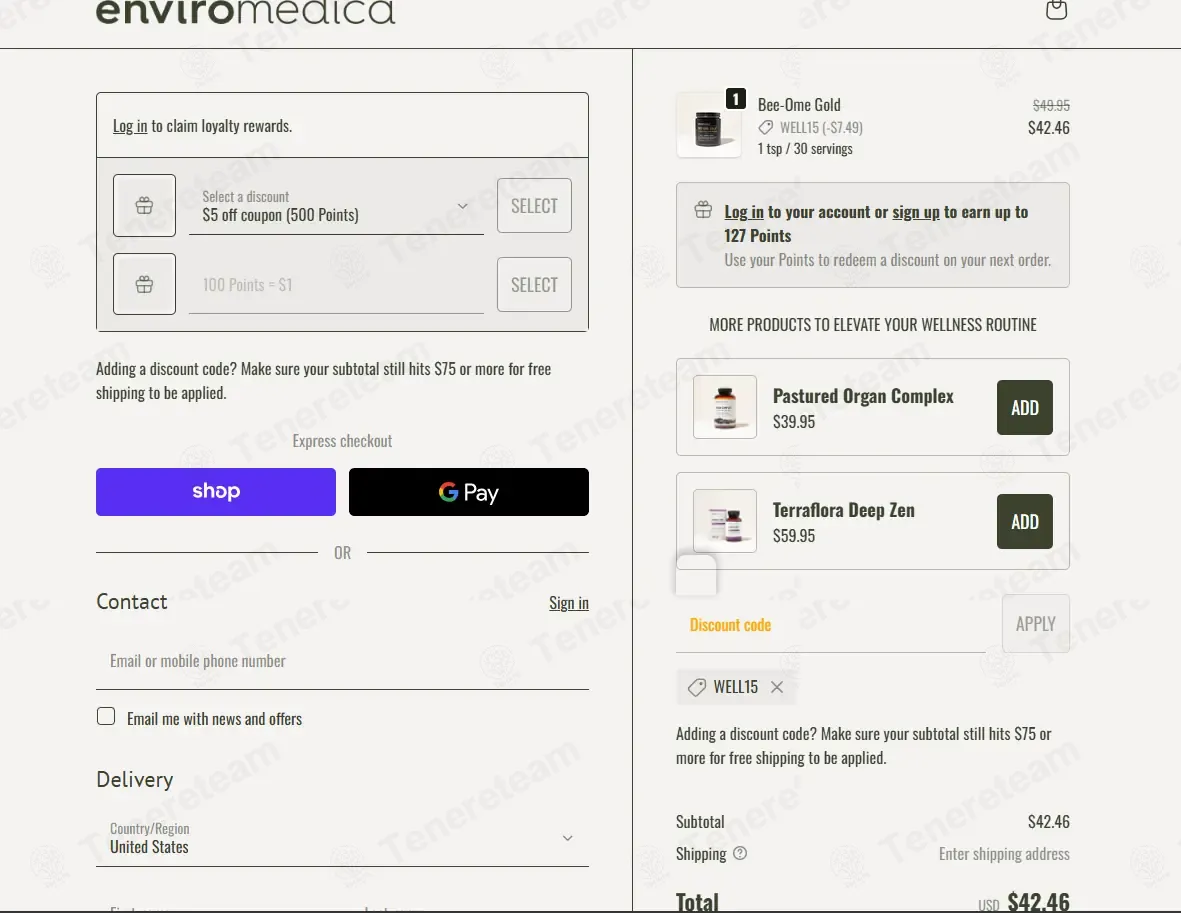Click SELECT next to $5 off coupon

(x=534, y=206)
